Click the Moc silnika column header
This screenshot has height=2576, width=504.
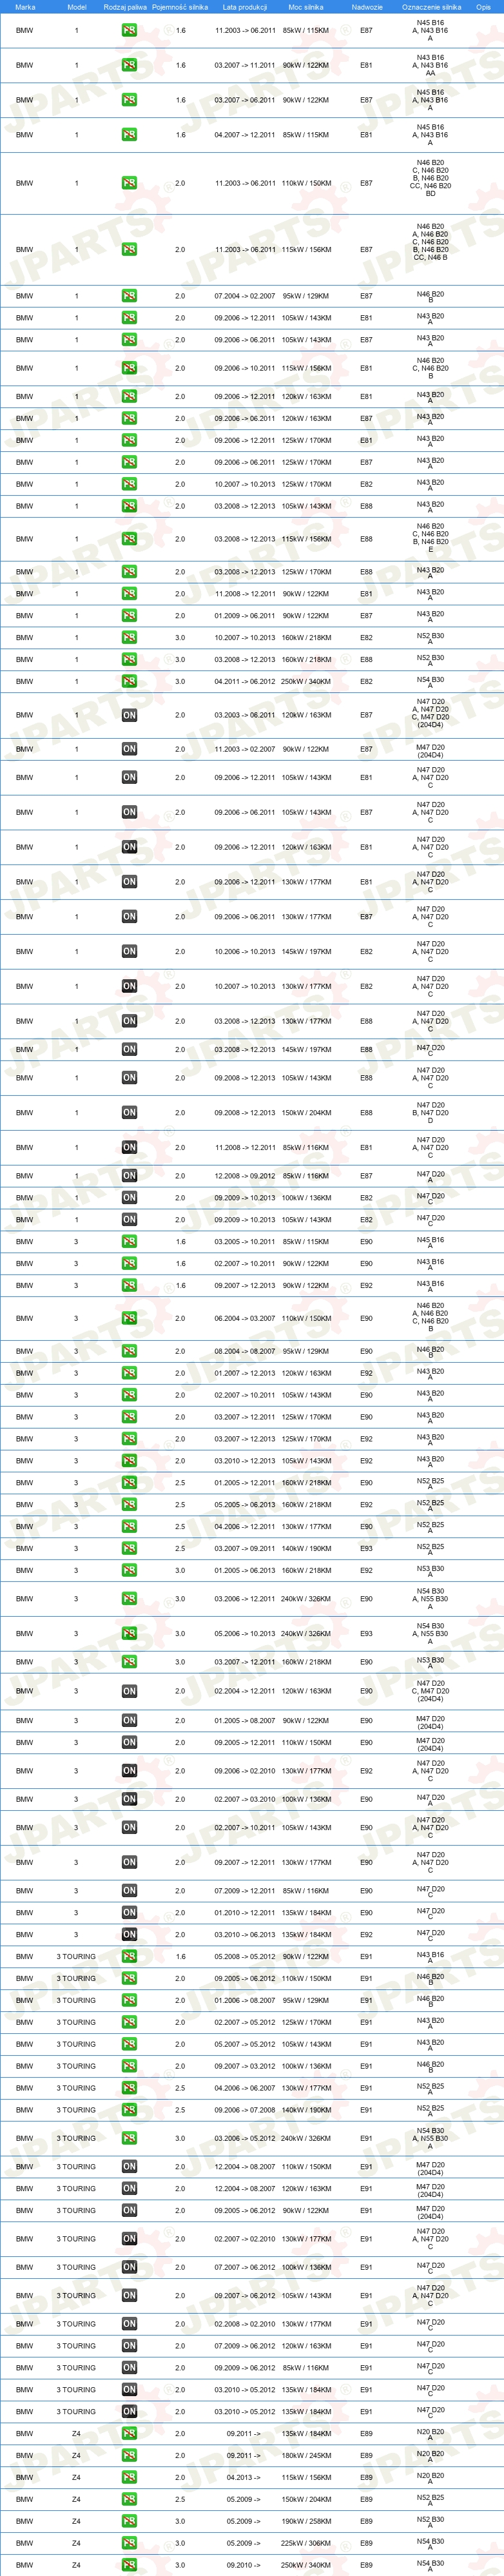click(306, 7)
